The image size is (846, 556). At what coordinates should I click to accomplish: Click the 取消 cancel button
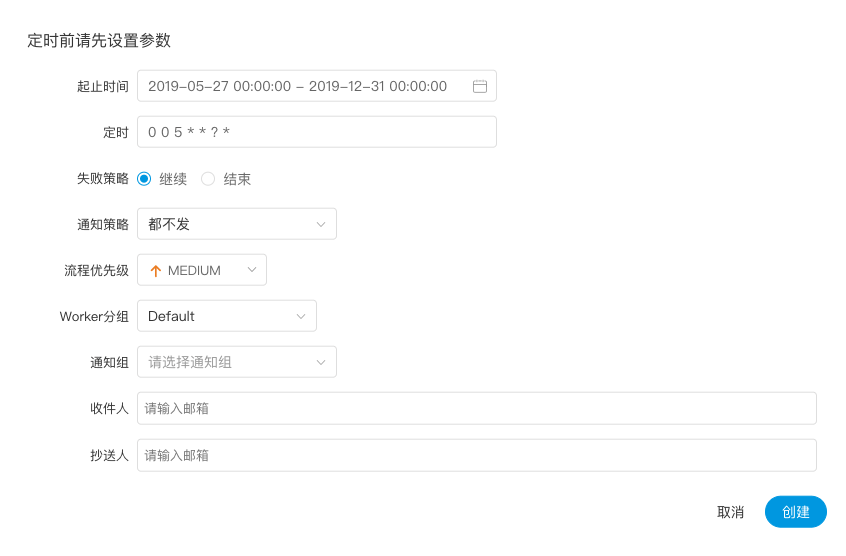click(730, 512)
